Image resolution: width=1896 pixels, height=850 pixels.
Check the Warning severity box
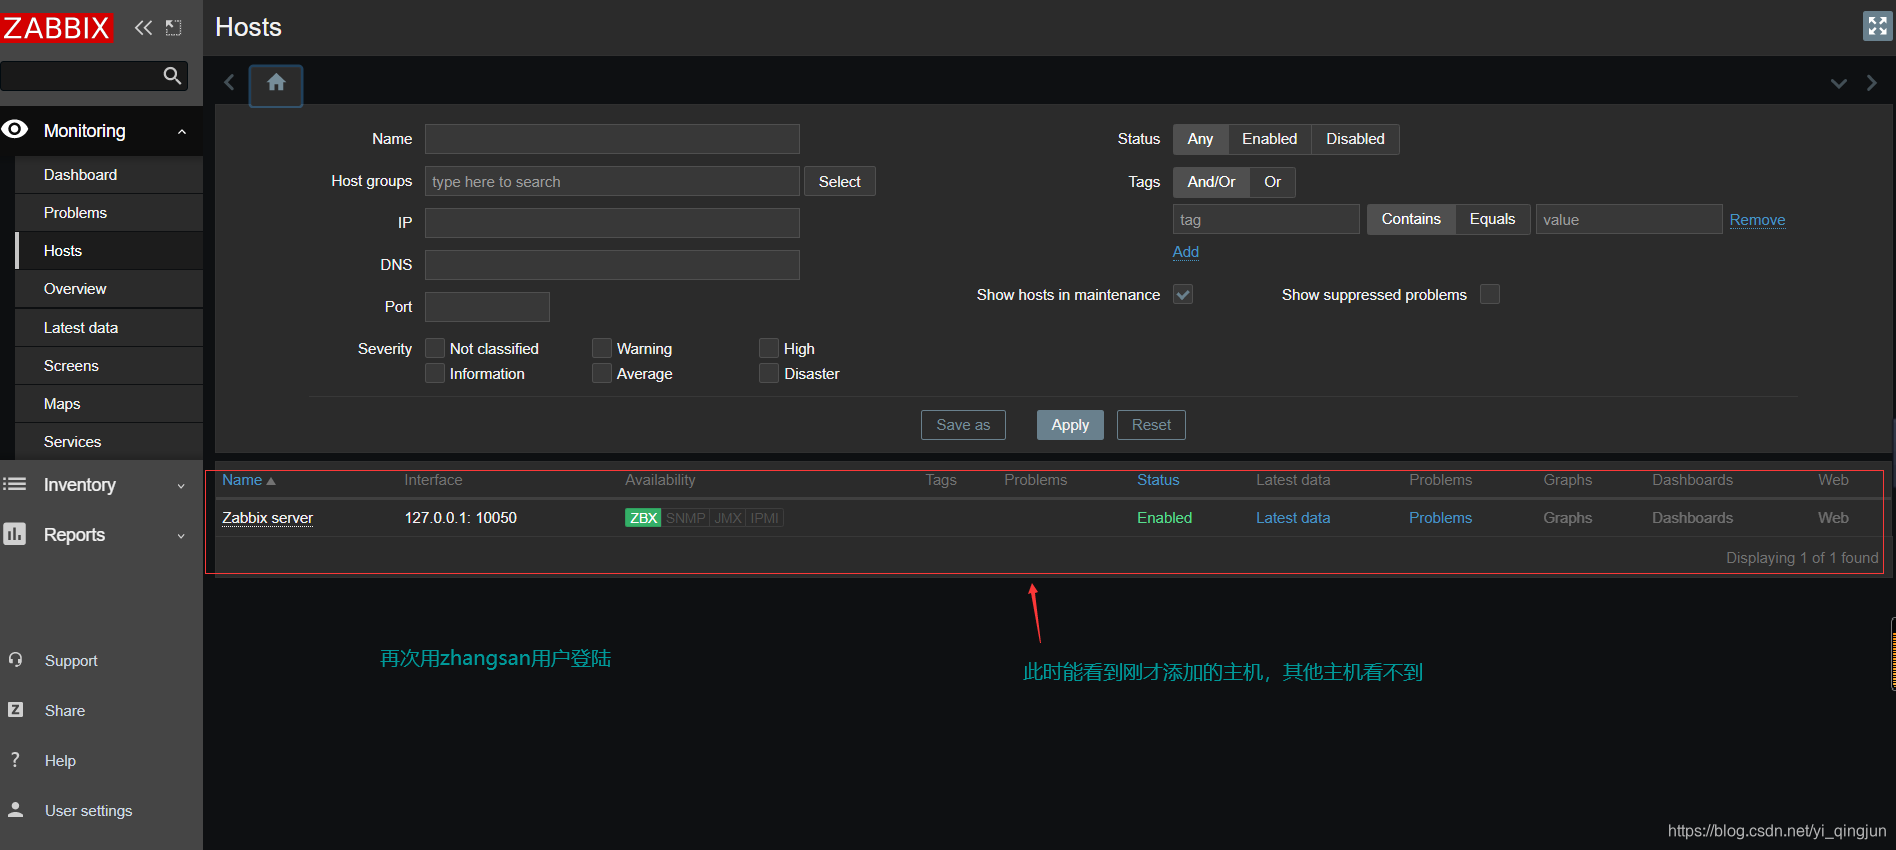coord(602,348)
